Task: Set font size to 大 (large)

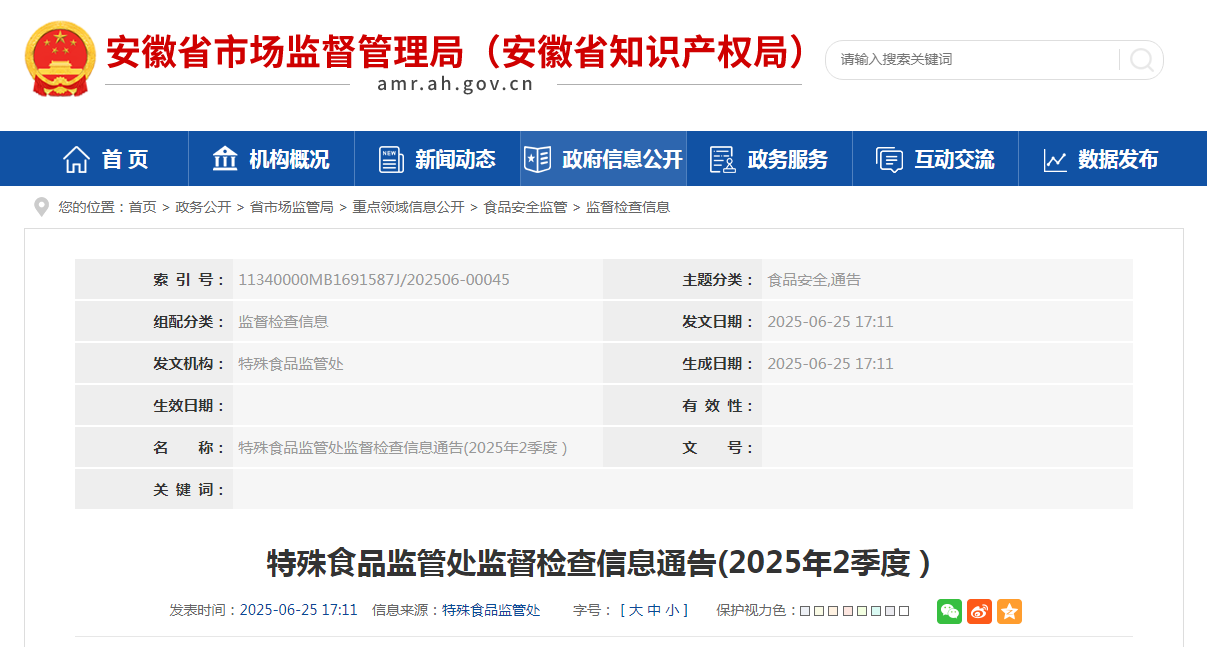Action: [x=635, y=610]
